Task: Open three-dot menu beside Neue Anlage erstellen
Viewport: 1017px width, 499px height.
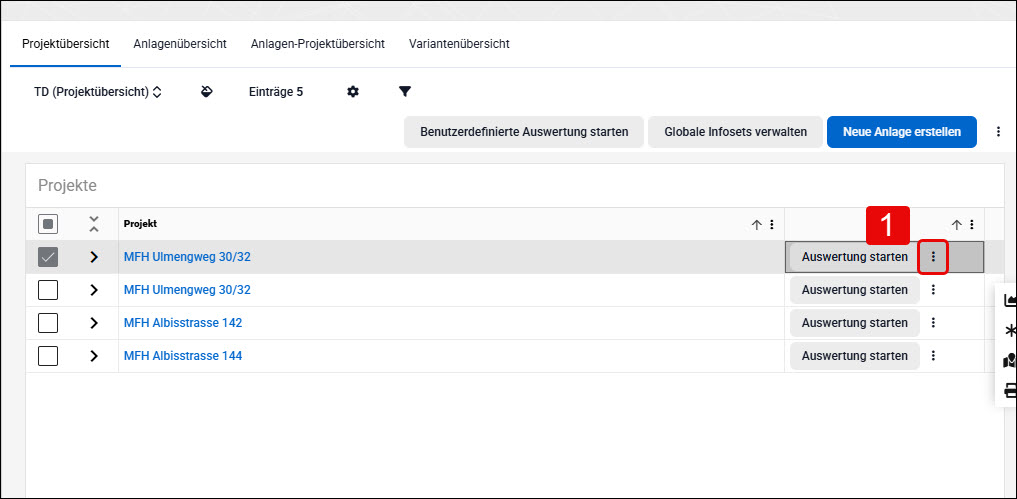Action: tap(999, 132)
